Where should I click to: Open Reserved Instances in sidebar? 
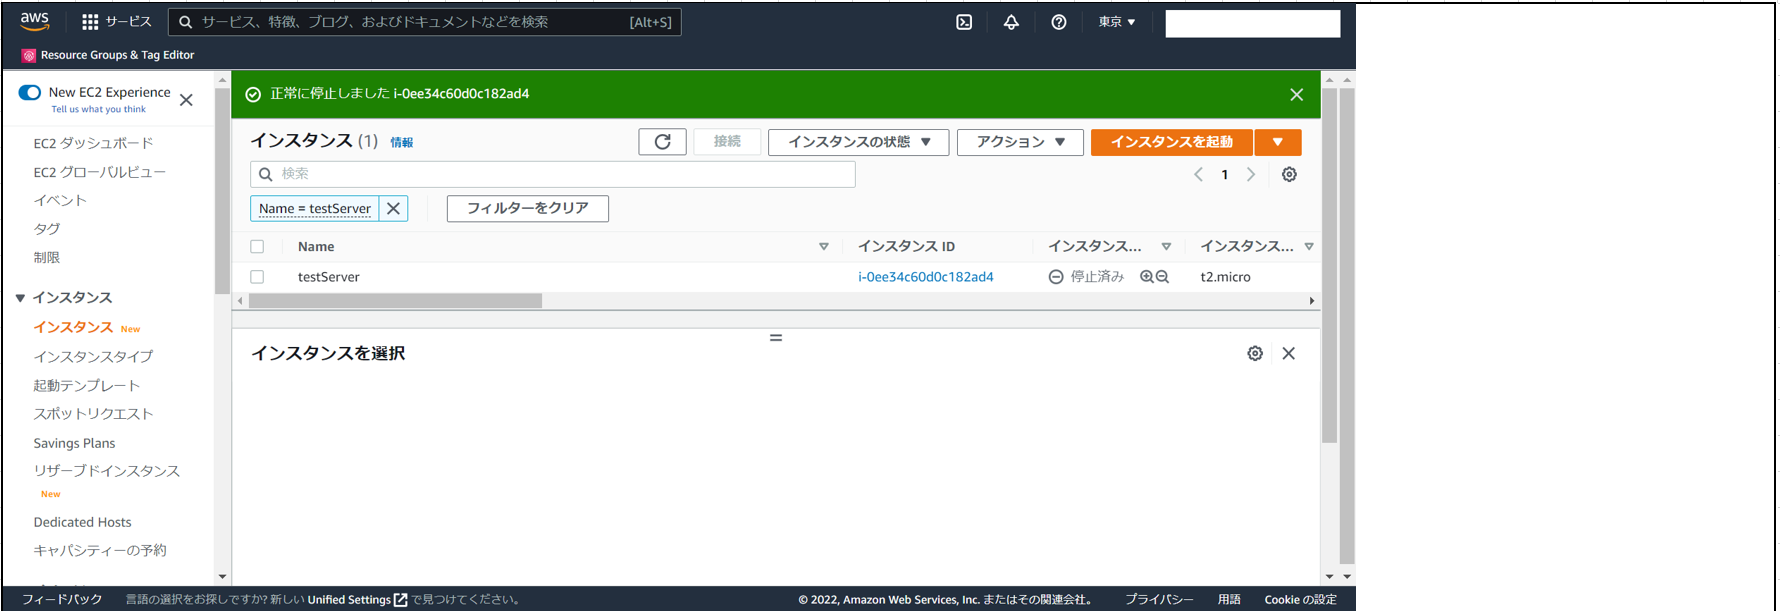coord(106,471)
